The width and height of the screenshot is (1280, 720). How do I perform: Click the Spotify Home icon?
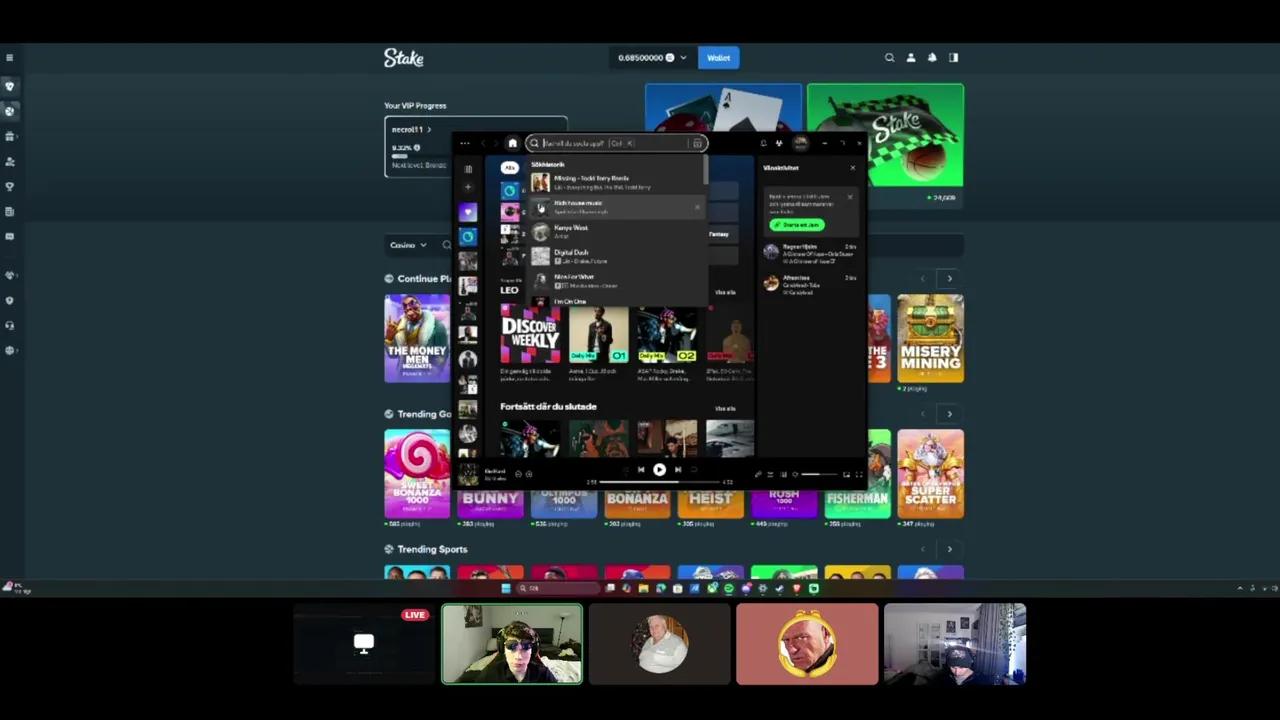tap(513, 143)
